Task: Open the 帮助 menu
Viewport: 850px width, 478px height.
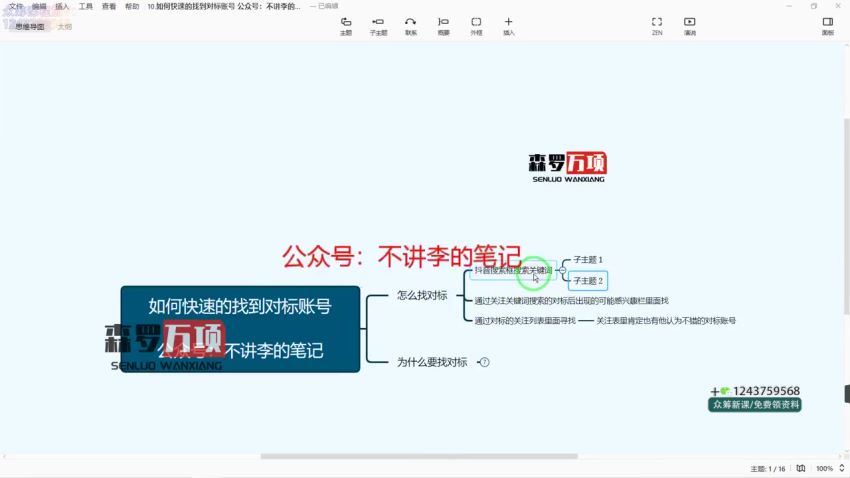Action: click(132, 7)
